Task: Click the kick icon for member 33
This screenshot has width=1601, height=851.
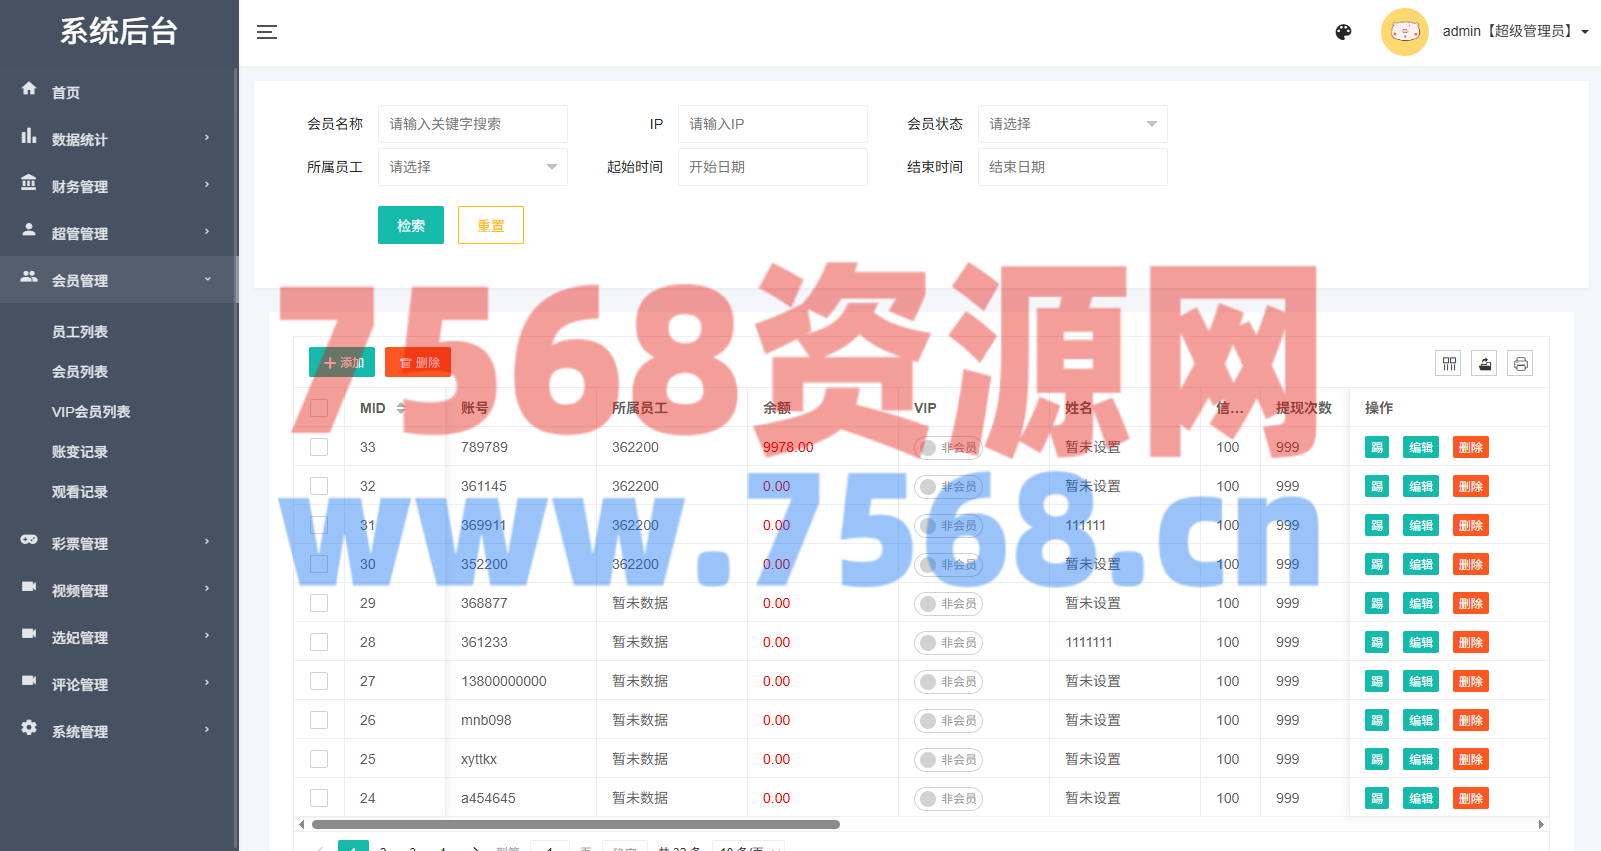Action: pyautogui.click(x=1376, y=448)
